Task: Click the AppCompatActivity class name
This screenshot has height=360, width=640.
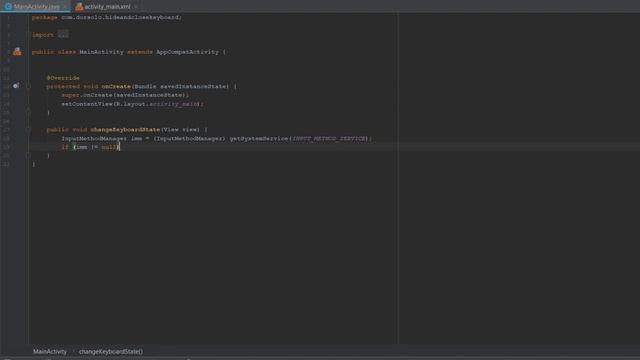Action: click(187, 52)
